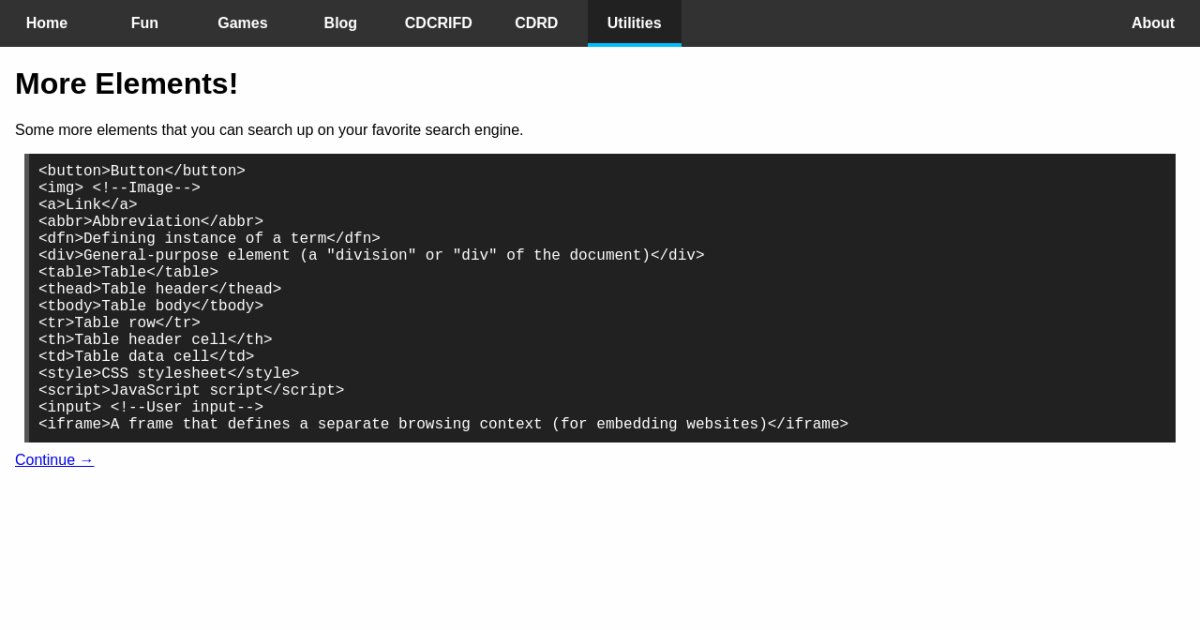Click the thead Table header line
Screen dimensions: 1200x630
160,289
